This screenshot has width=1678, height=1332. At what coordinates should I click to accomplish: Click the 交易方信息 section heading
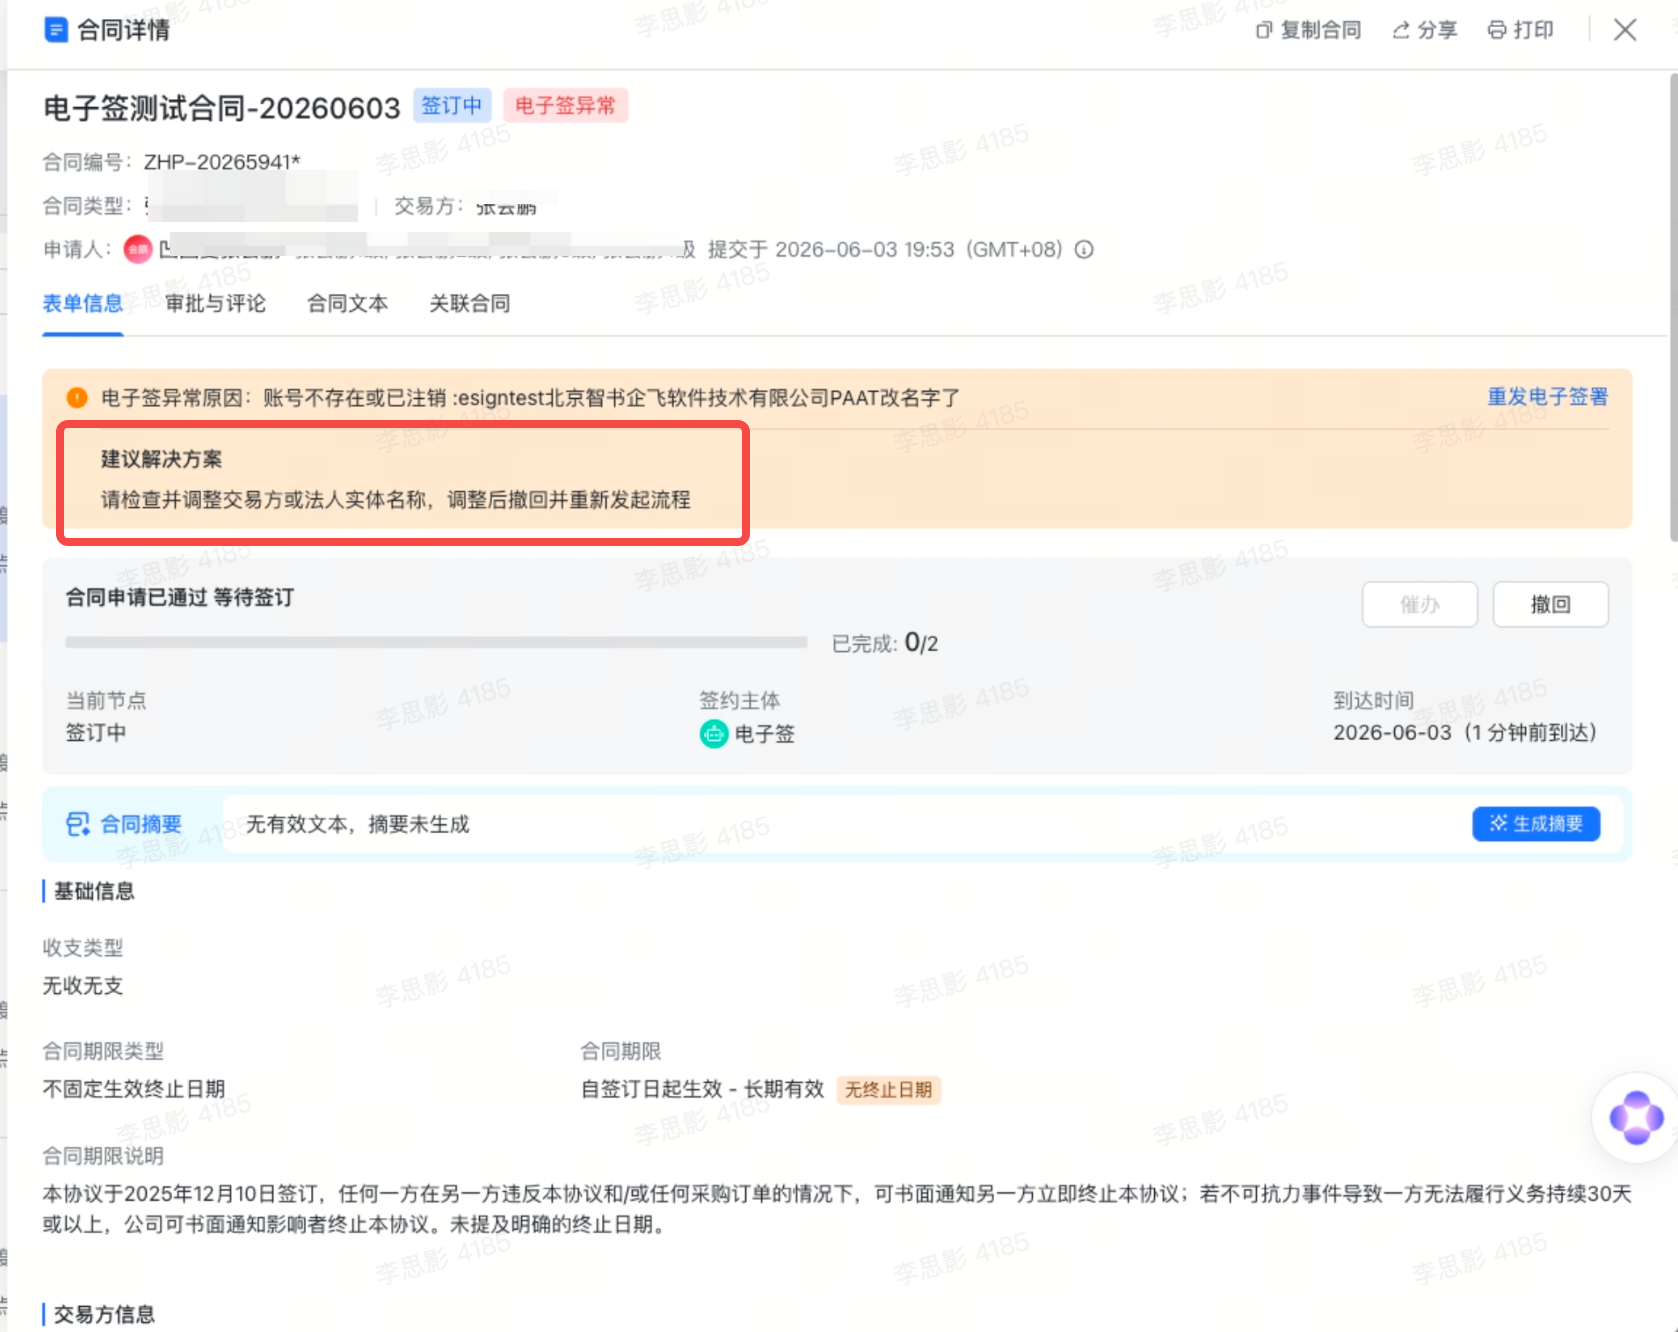(104, 1314)
